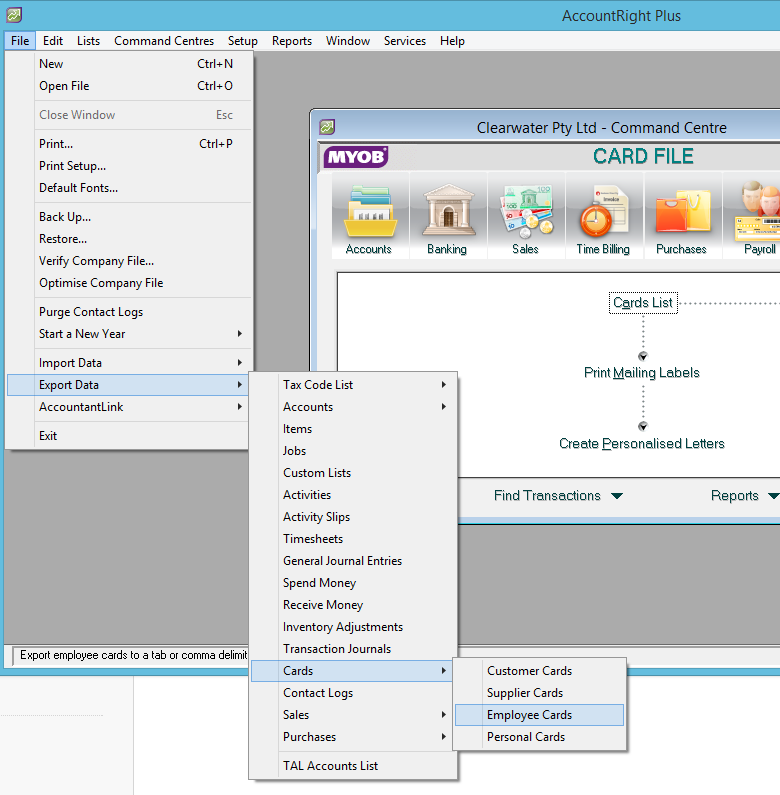
Task: Expand Purchases export submenu
Action: [353, 737]
